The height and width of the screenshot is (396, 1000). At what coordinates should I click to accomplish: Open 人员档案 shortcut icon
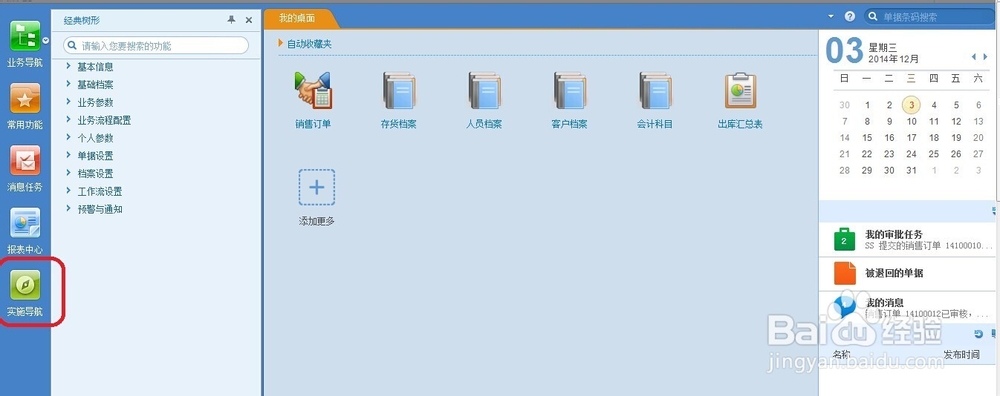(x=484, y=91)
